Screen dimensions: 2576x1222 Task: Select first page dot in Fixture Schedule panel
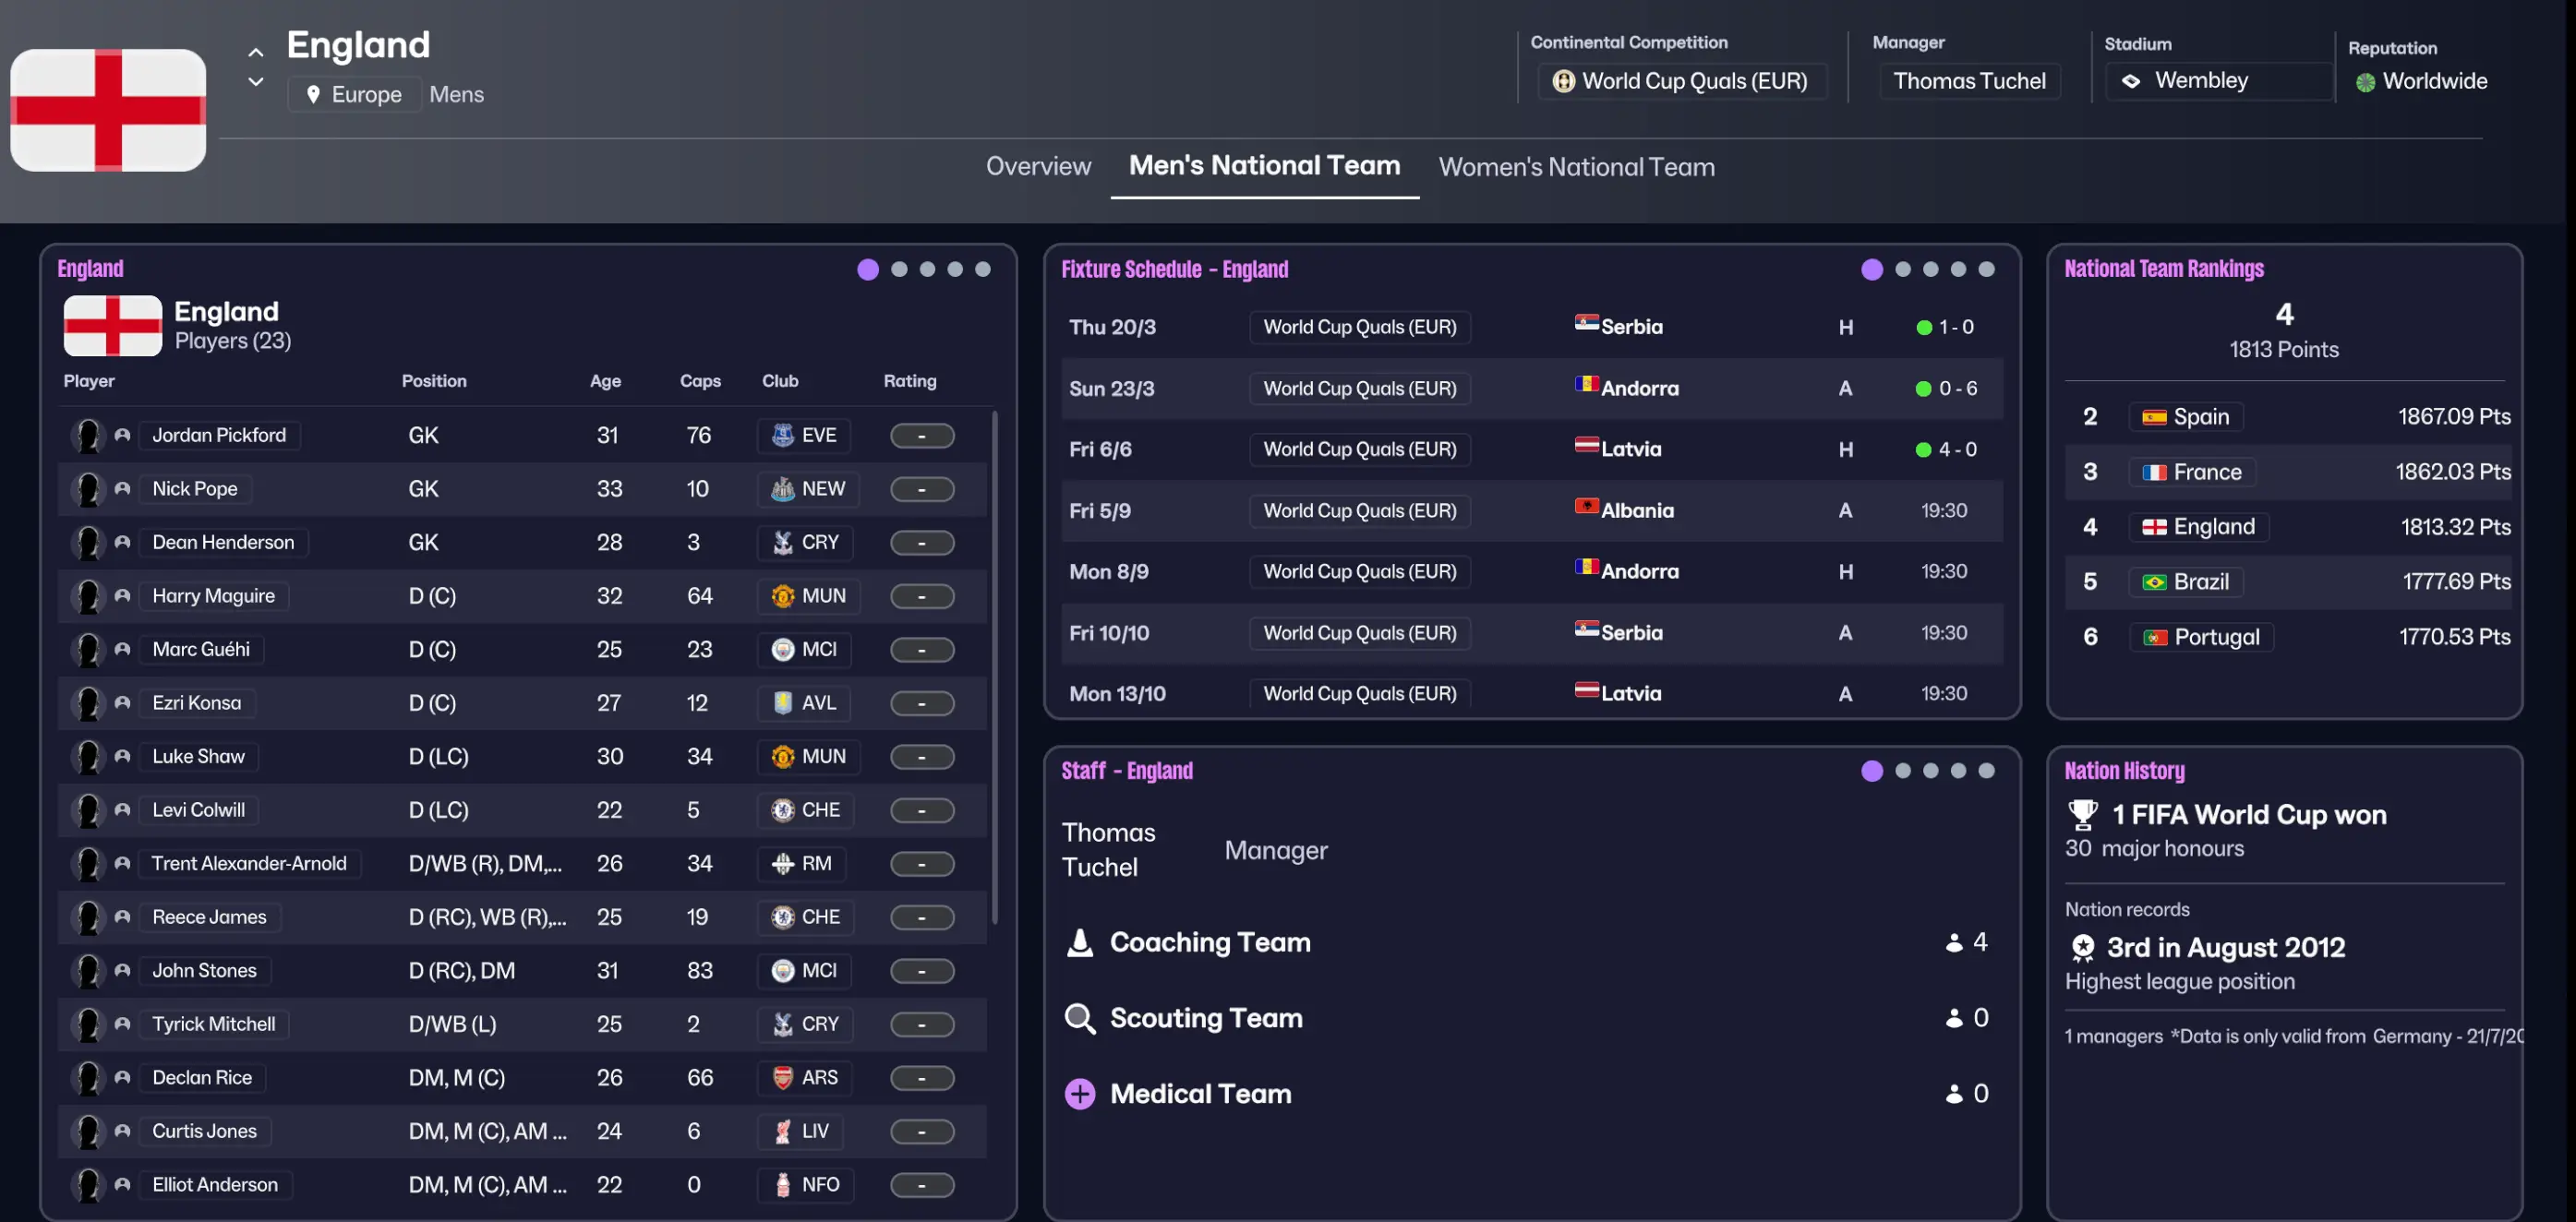(1872, 270)
